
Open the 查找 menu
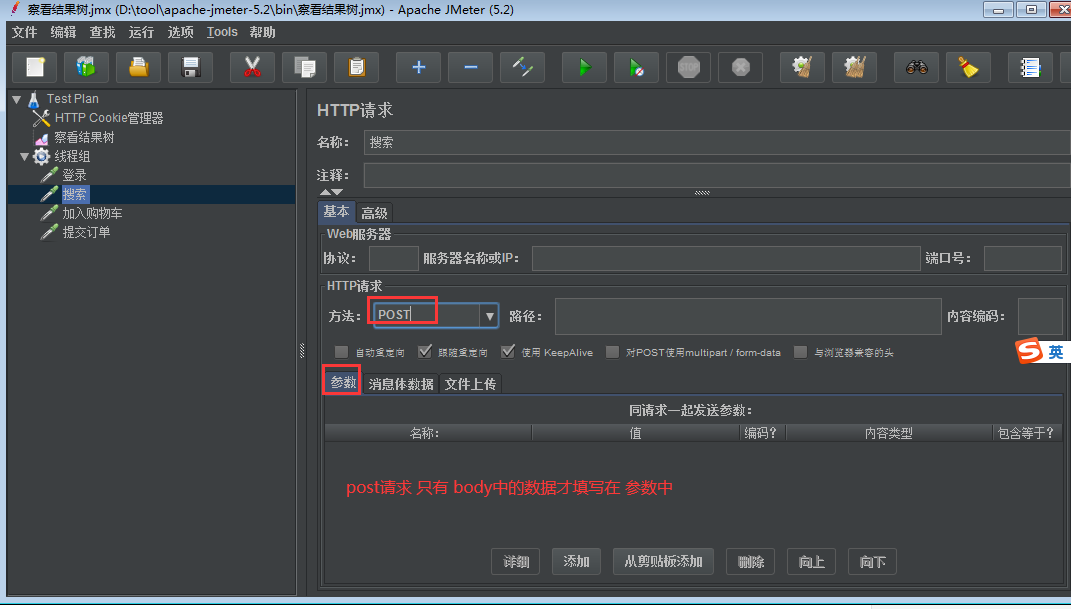click(x=102, y=32)
